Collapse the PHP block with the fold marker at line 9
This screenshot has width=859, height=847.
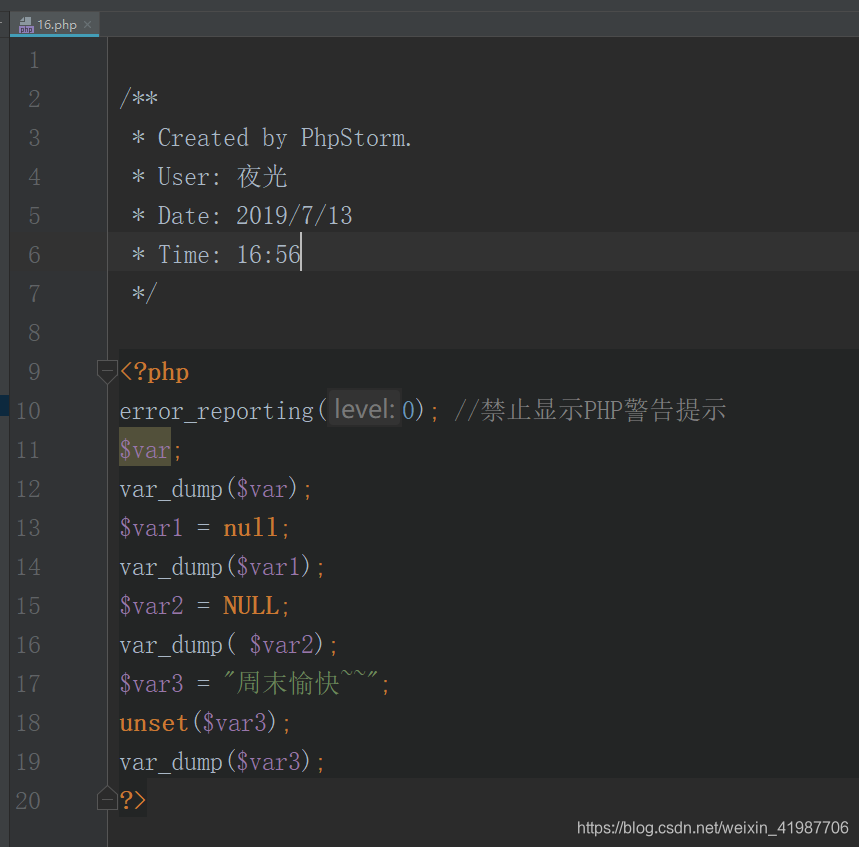point(107,371)
